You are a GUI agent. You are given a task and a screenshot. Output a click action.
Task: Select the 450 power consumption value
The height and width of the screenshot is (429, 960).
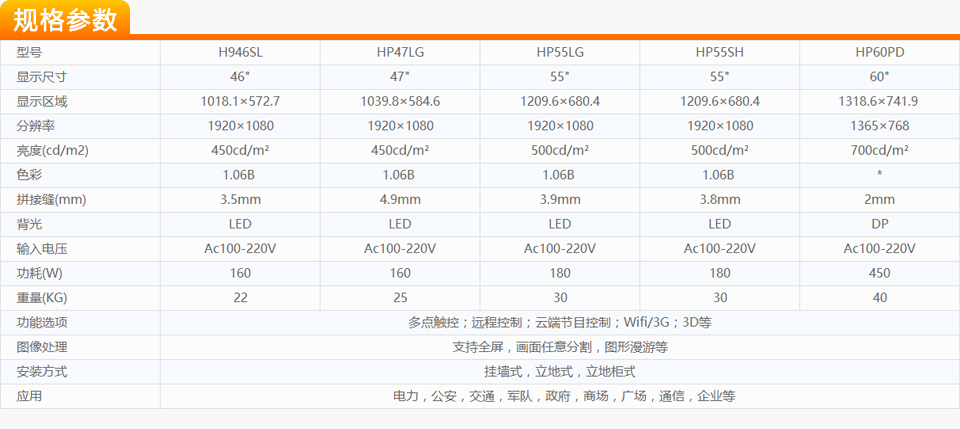click(880, 273)
